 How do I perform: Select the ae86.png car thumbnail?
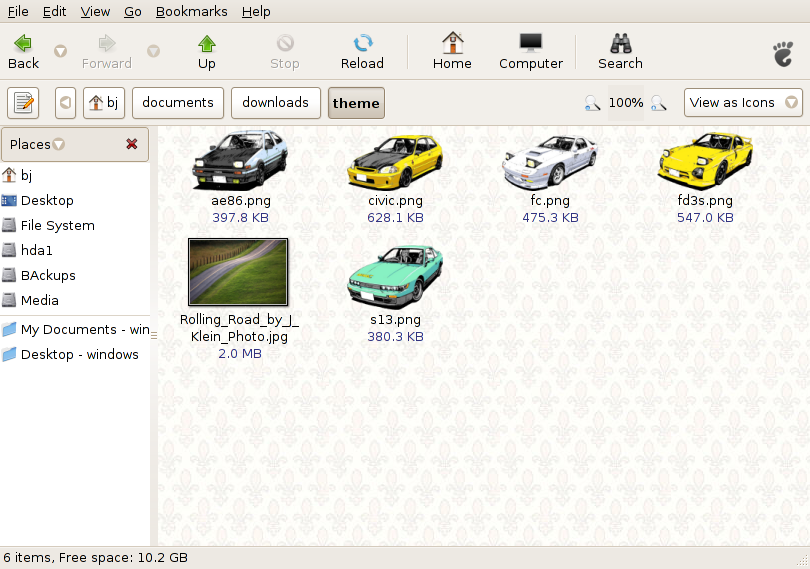tap(240, 160)
